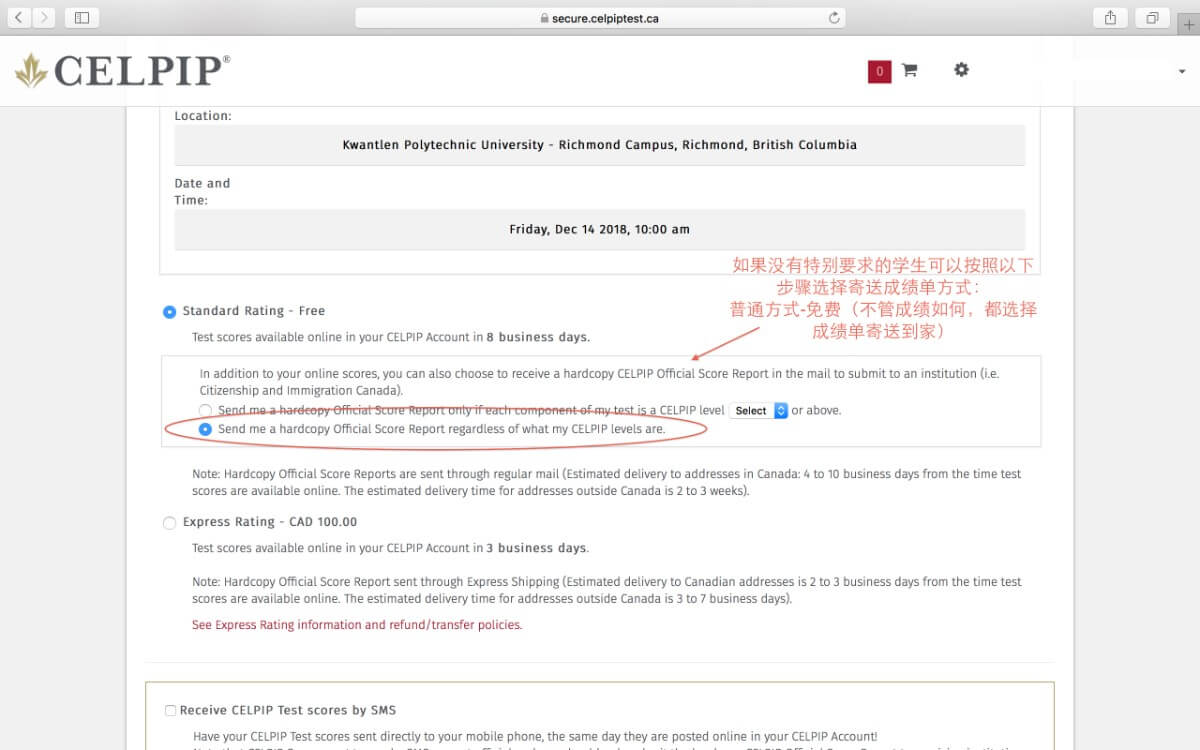Click the '3 business days' text
The width and height of the screenshot is (1200, 750).
tap(537, 549)
